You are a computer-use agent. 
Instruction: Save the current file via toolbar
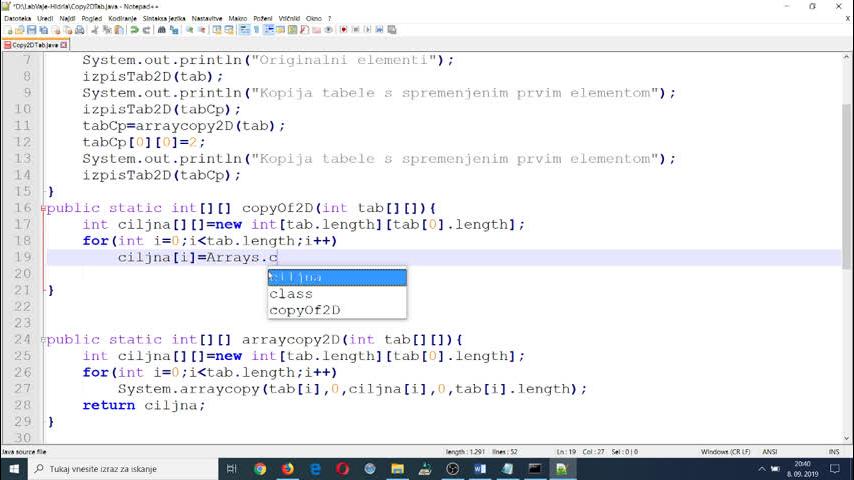click(x=32, y=29)
